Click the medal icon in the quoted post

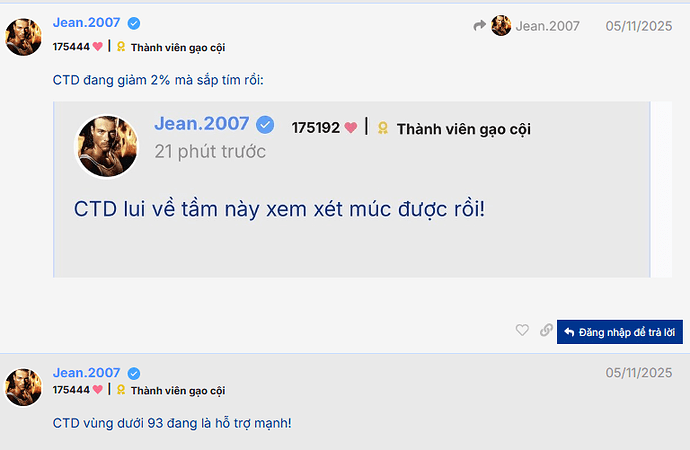[x=383, y=128]
